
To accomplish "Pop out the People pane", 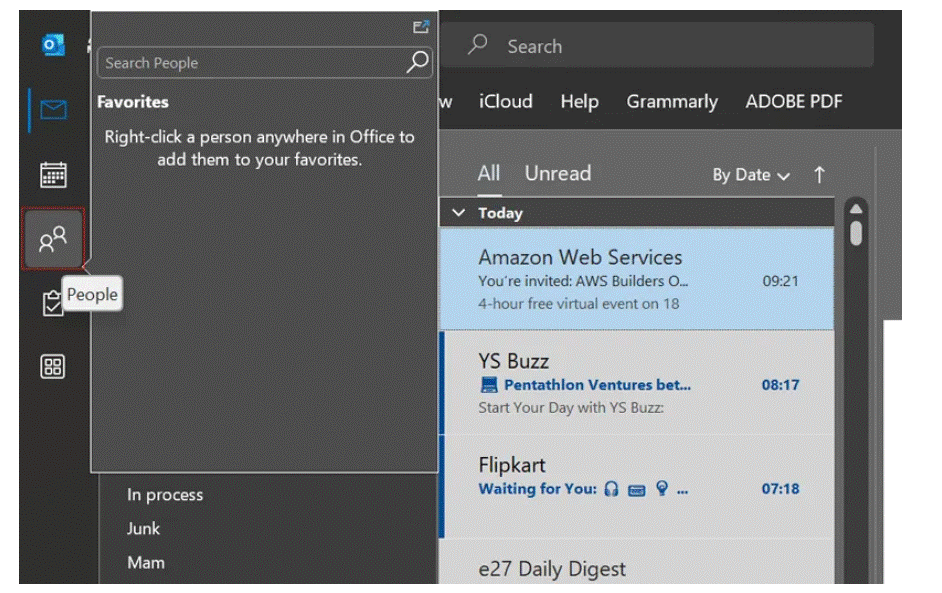I will coord(421,27).
